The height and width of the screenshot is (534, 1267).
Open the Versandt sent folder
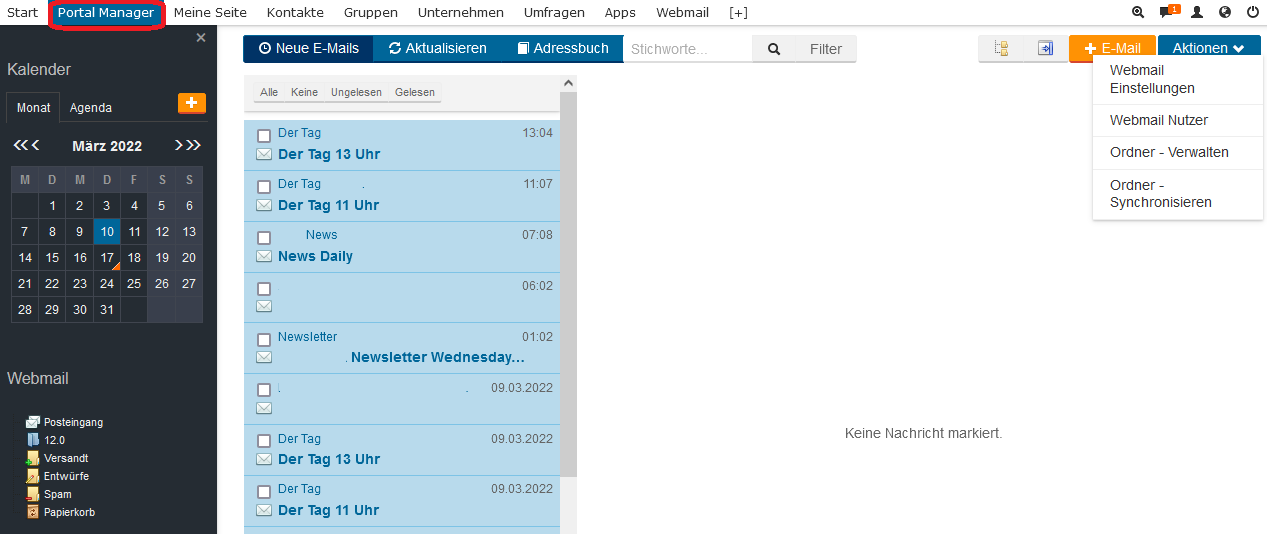57,458
